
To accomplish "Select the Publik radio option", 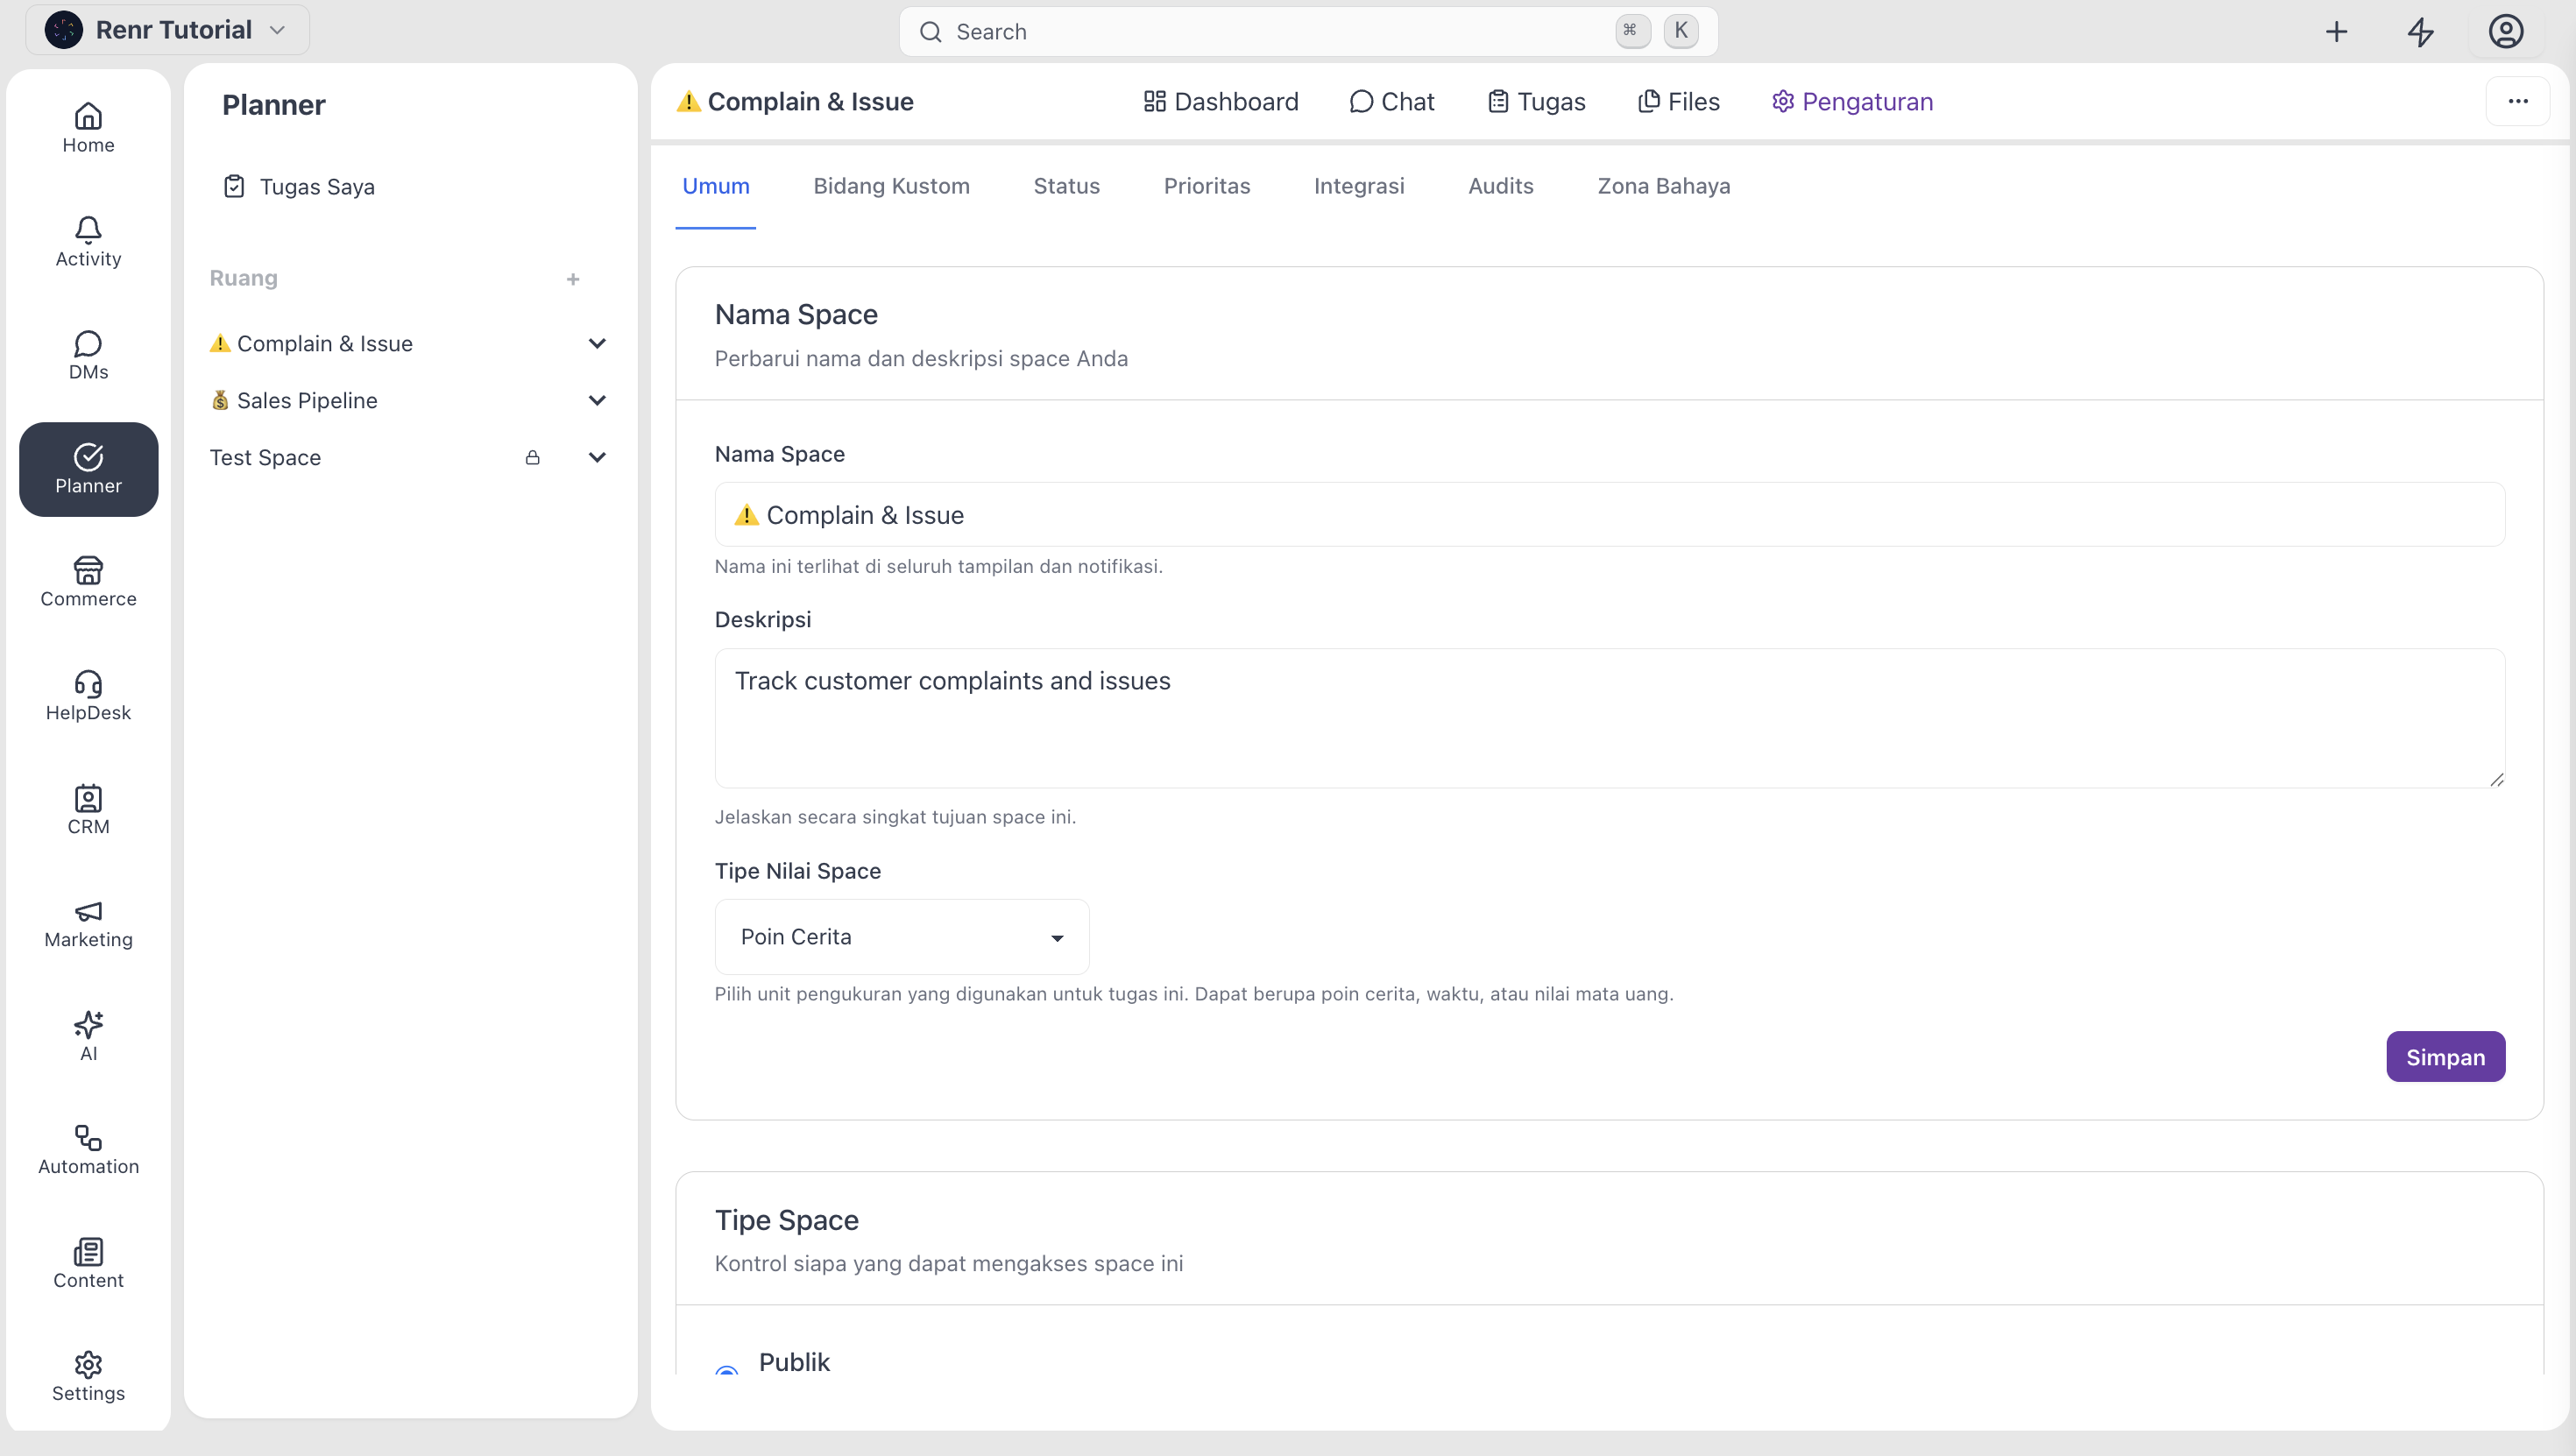I will pos(727,1370).
